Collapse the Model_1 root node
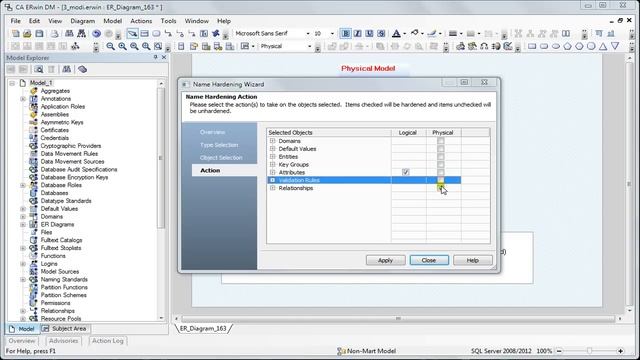640x360 pixels. [x=12, y=83]
